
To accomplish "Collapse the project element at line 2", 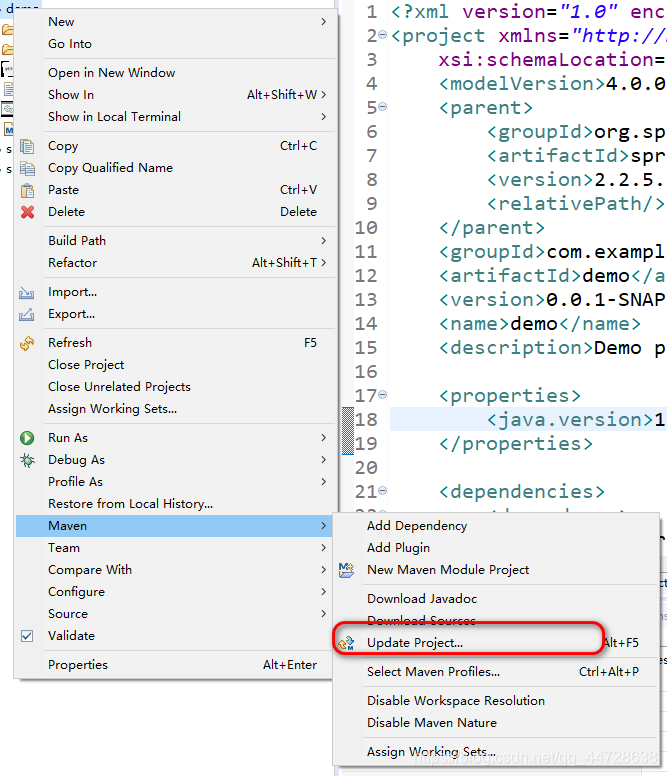I will pos(383,35).
